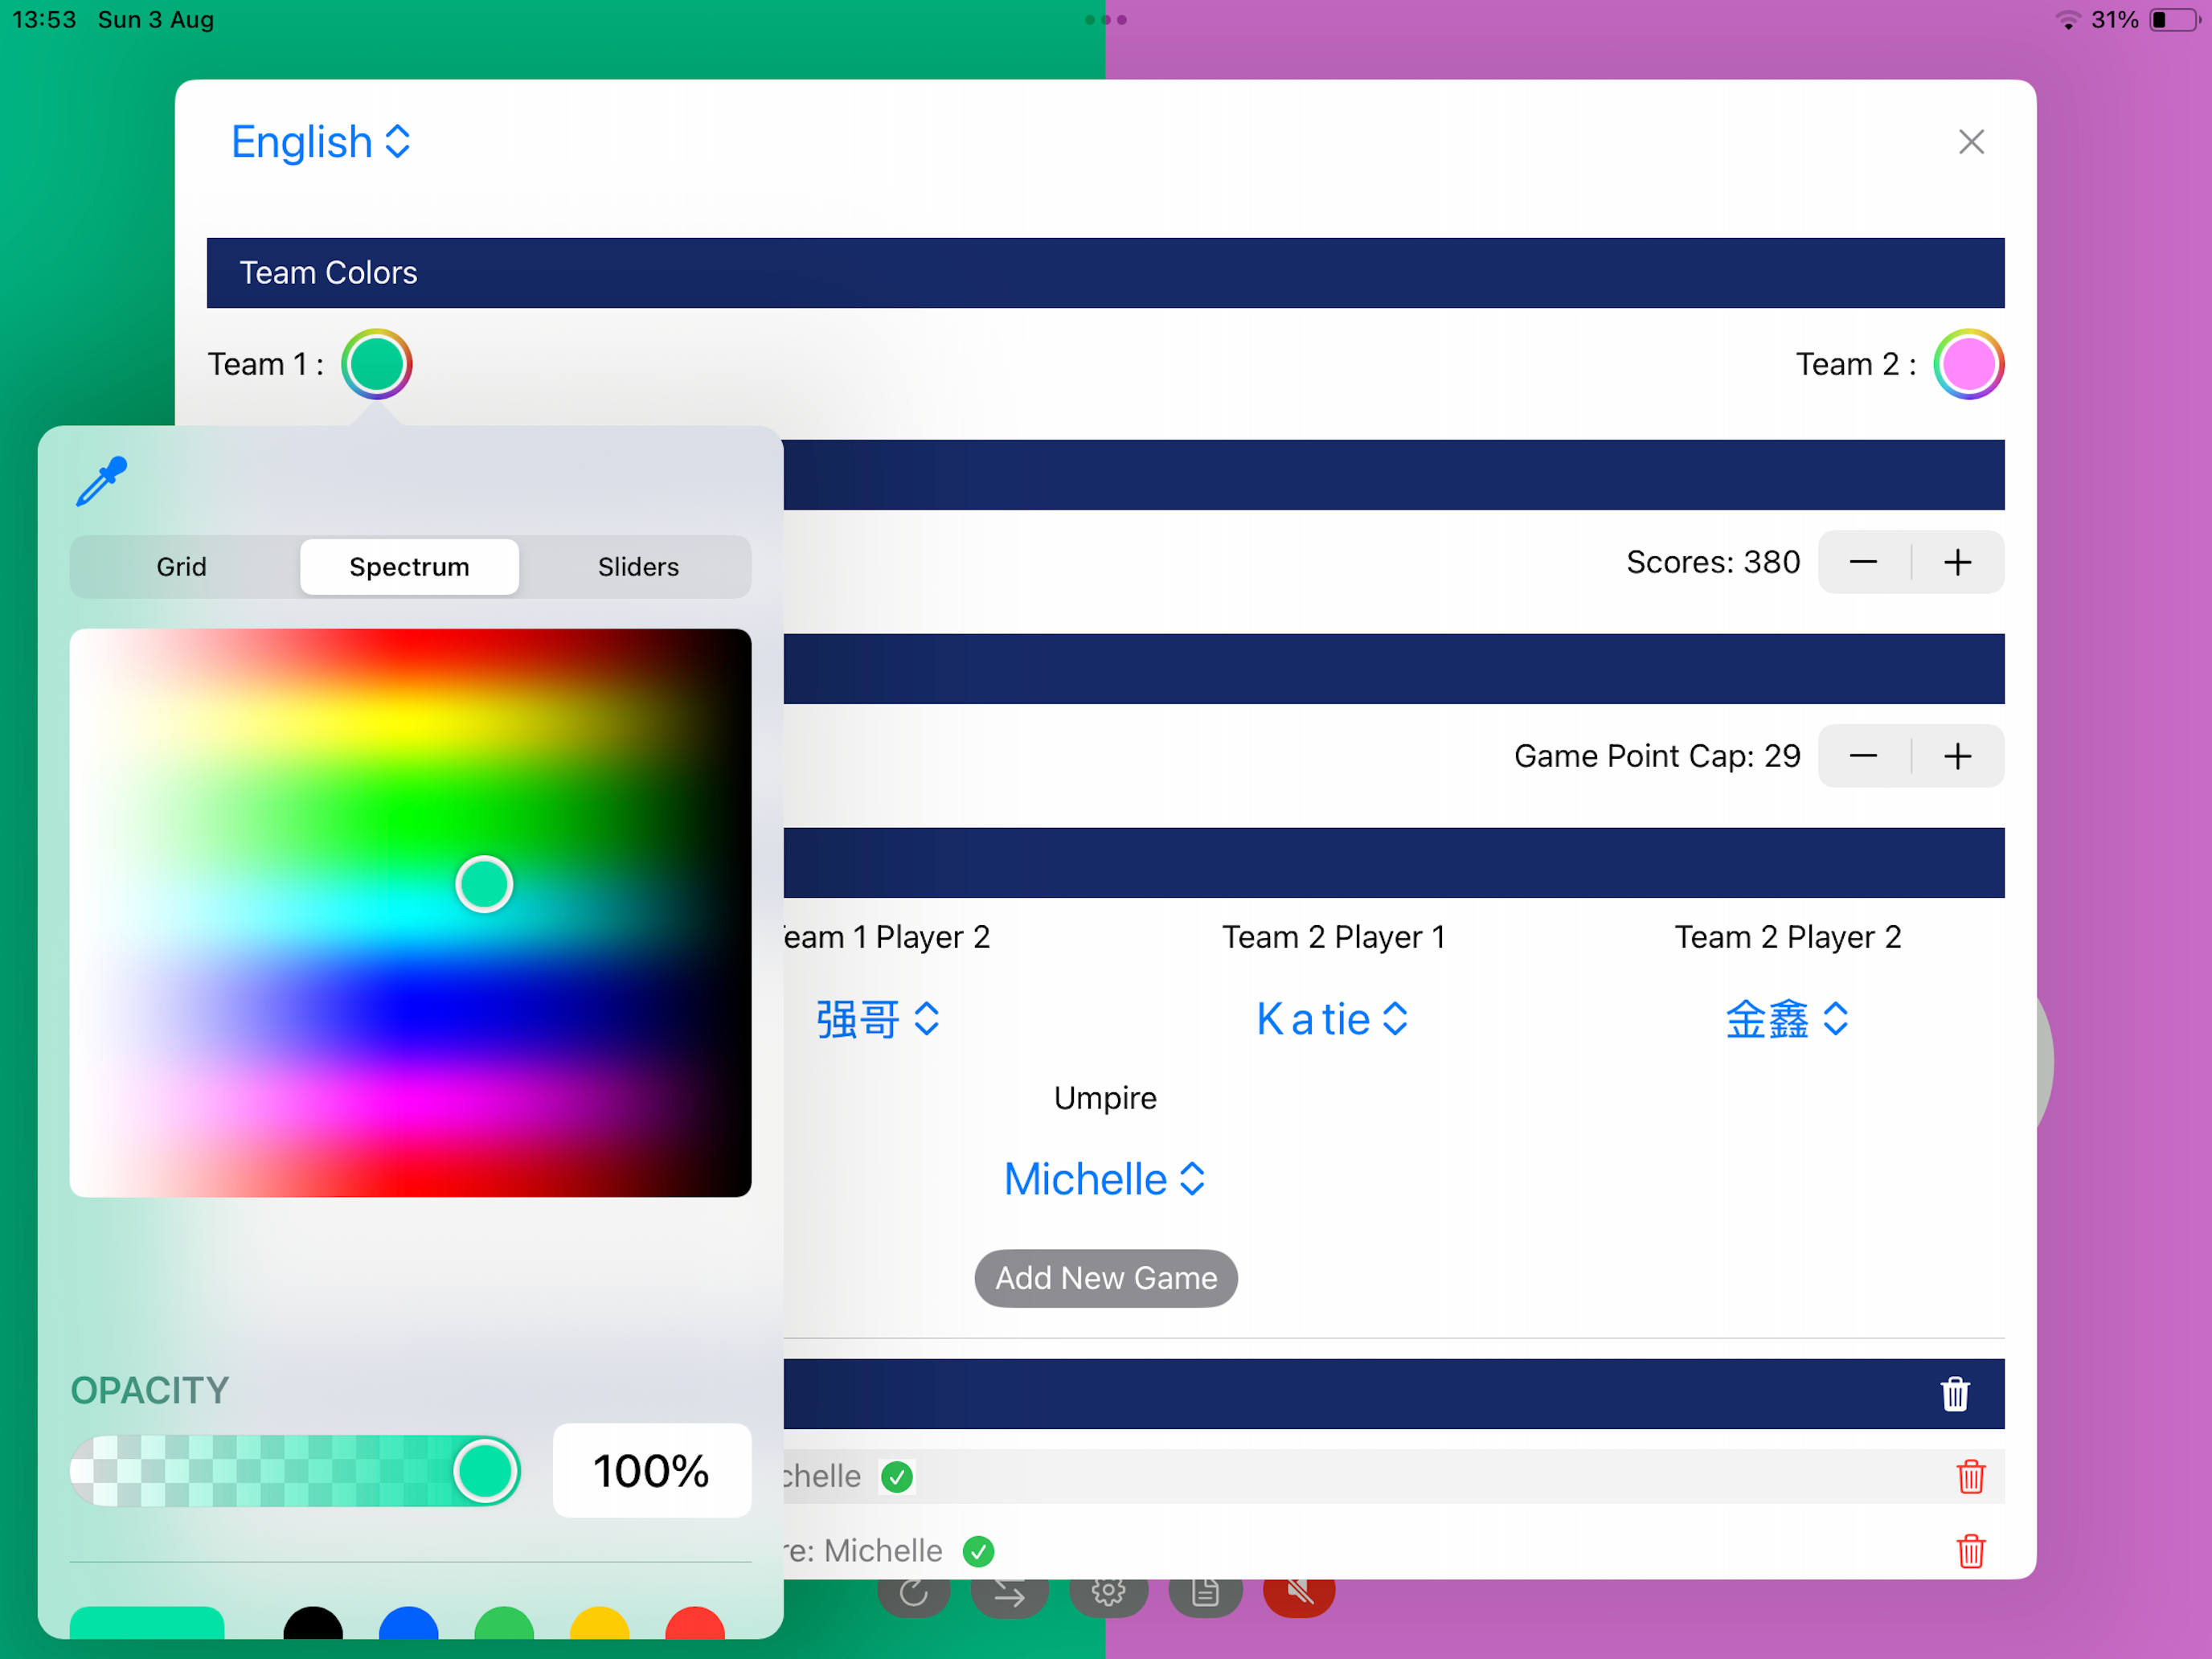Click Add New Game button

click(x=1106, y=1278)
